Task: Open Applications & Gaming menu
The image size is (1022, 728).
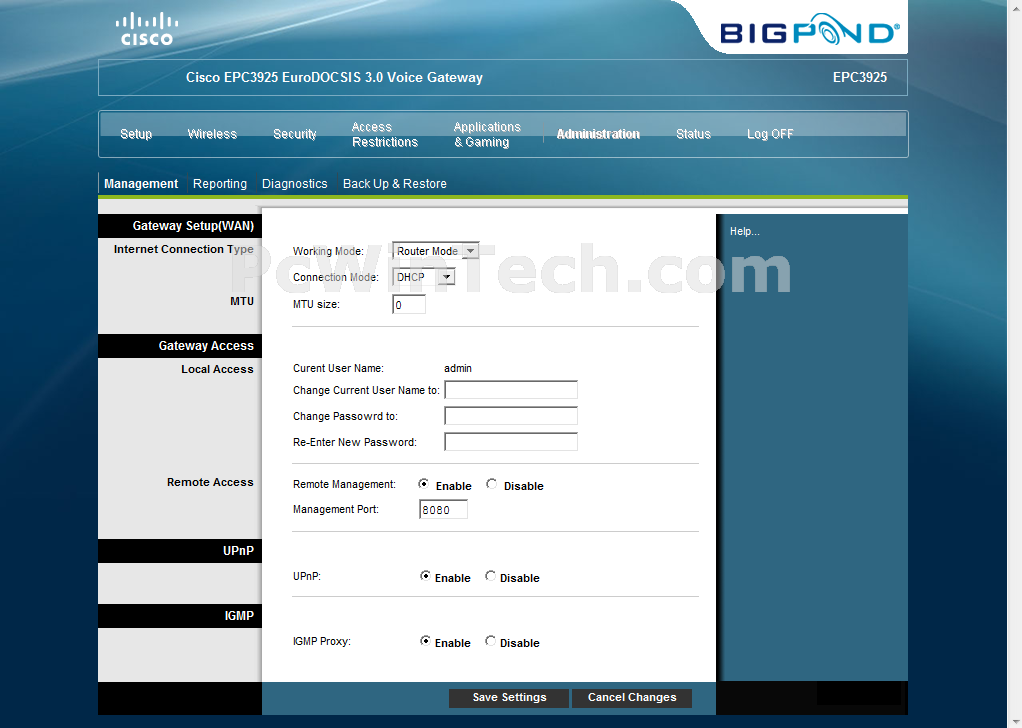Action: 487,134
